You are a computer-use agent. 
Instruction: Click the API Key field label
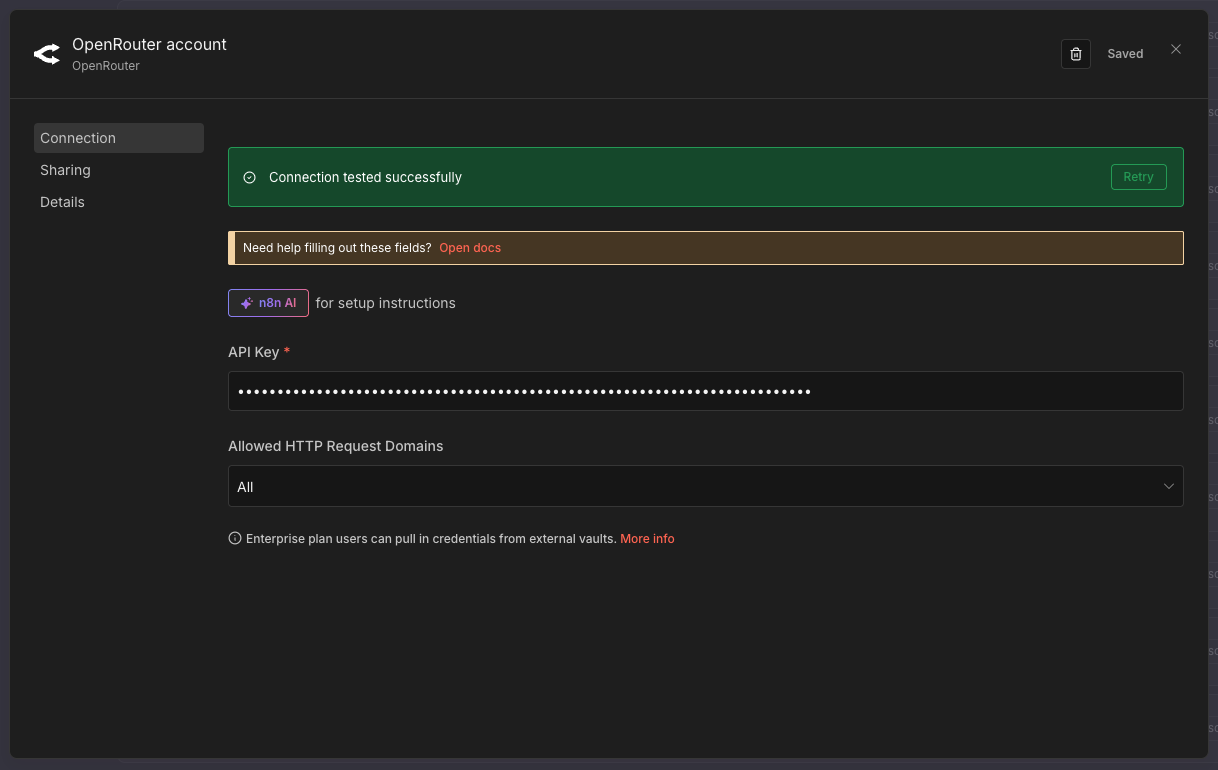pos(253,352)
